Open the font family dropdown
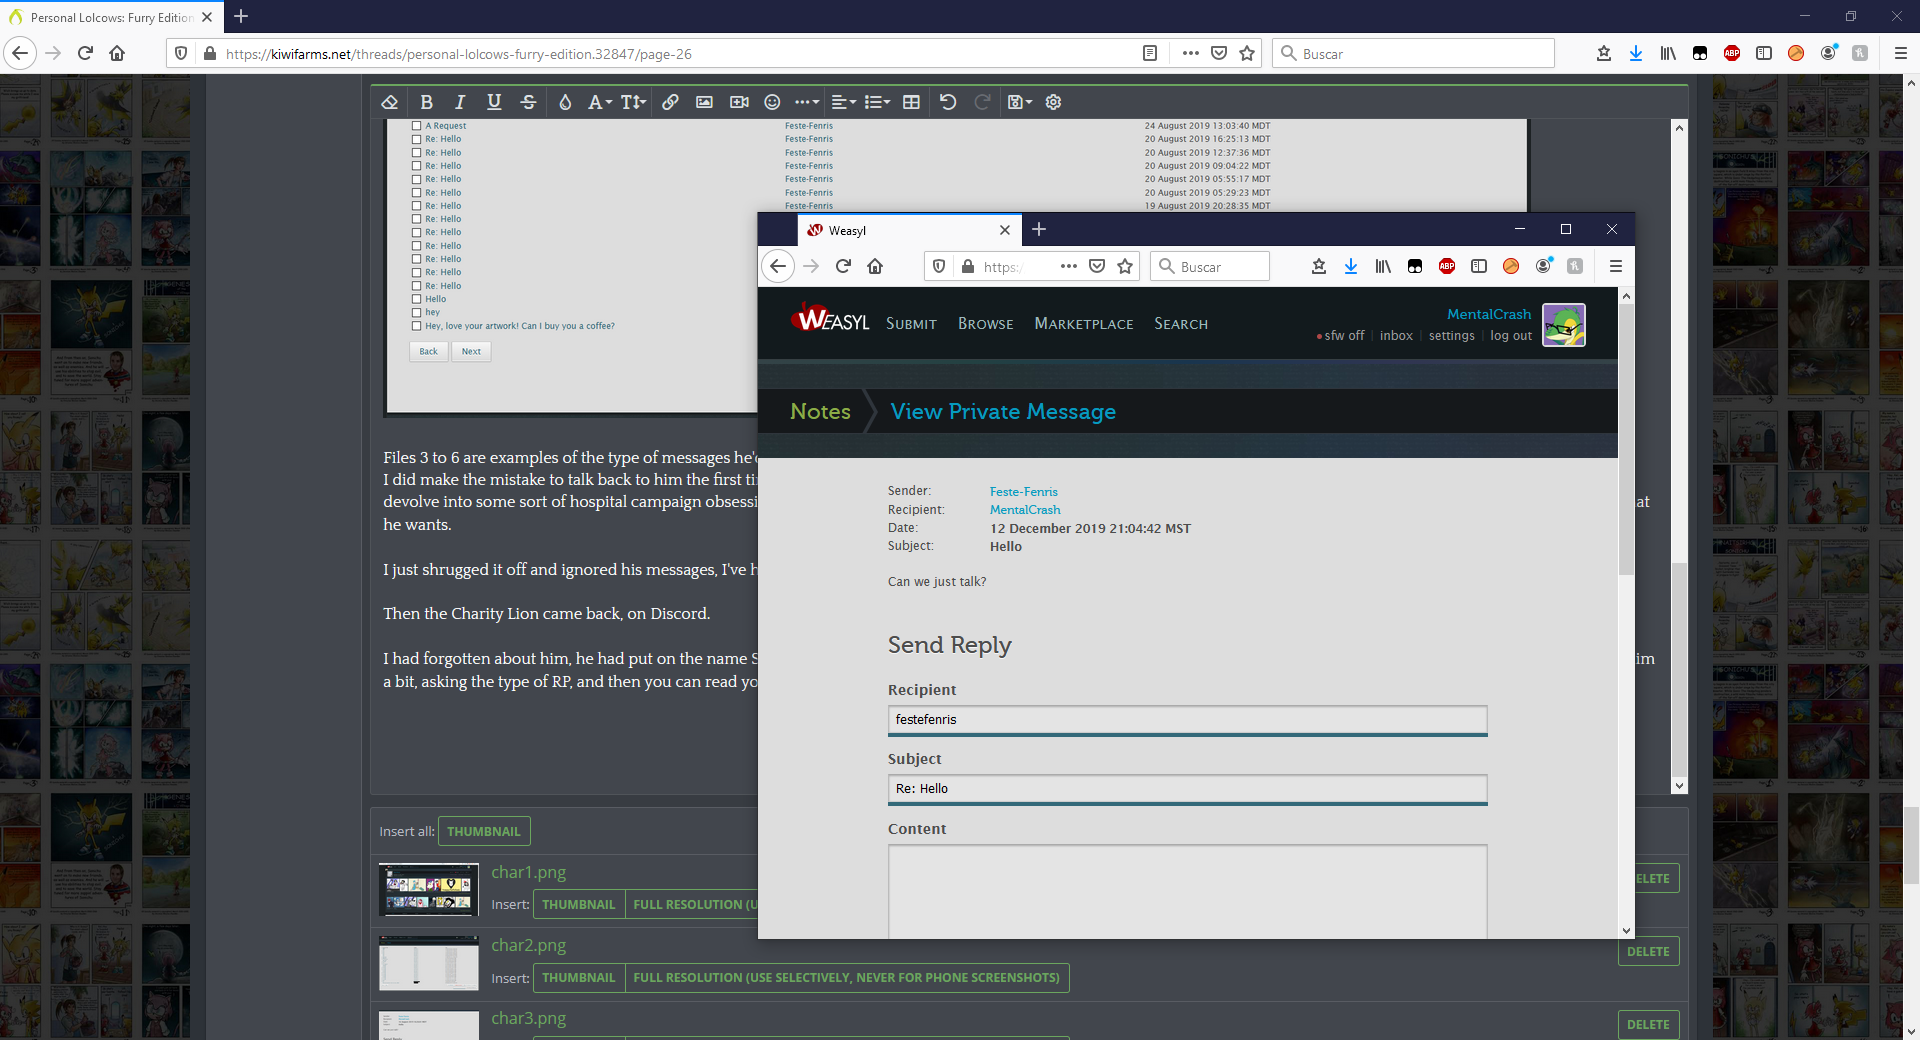1920x1040 pixels. pyautogui.click(x=600, y=102)
